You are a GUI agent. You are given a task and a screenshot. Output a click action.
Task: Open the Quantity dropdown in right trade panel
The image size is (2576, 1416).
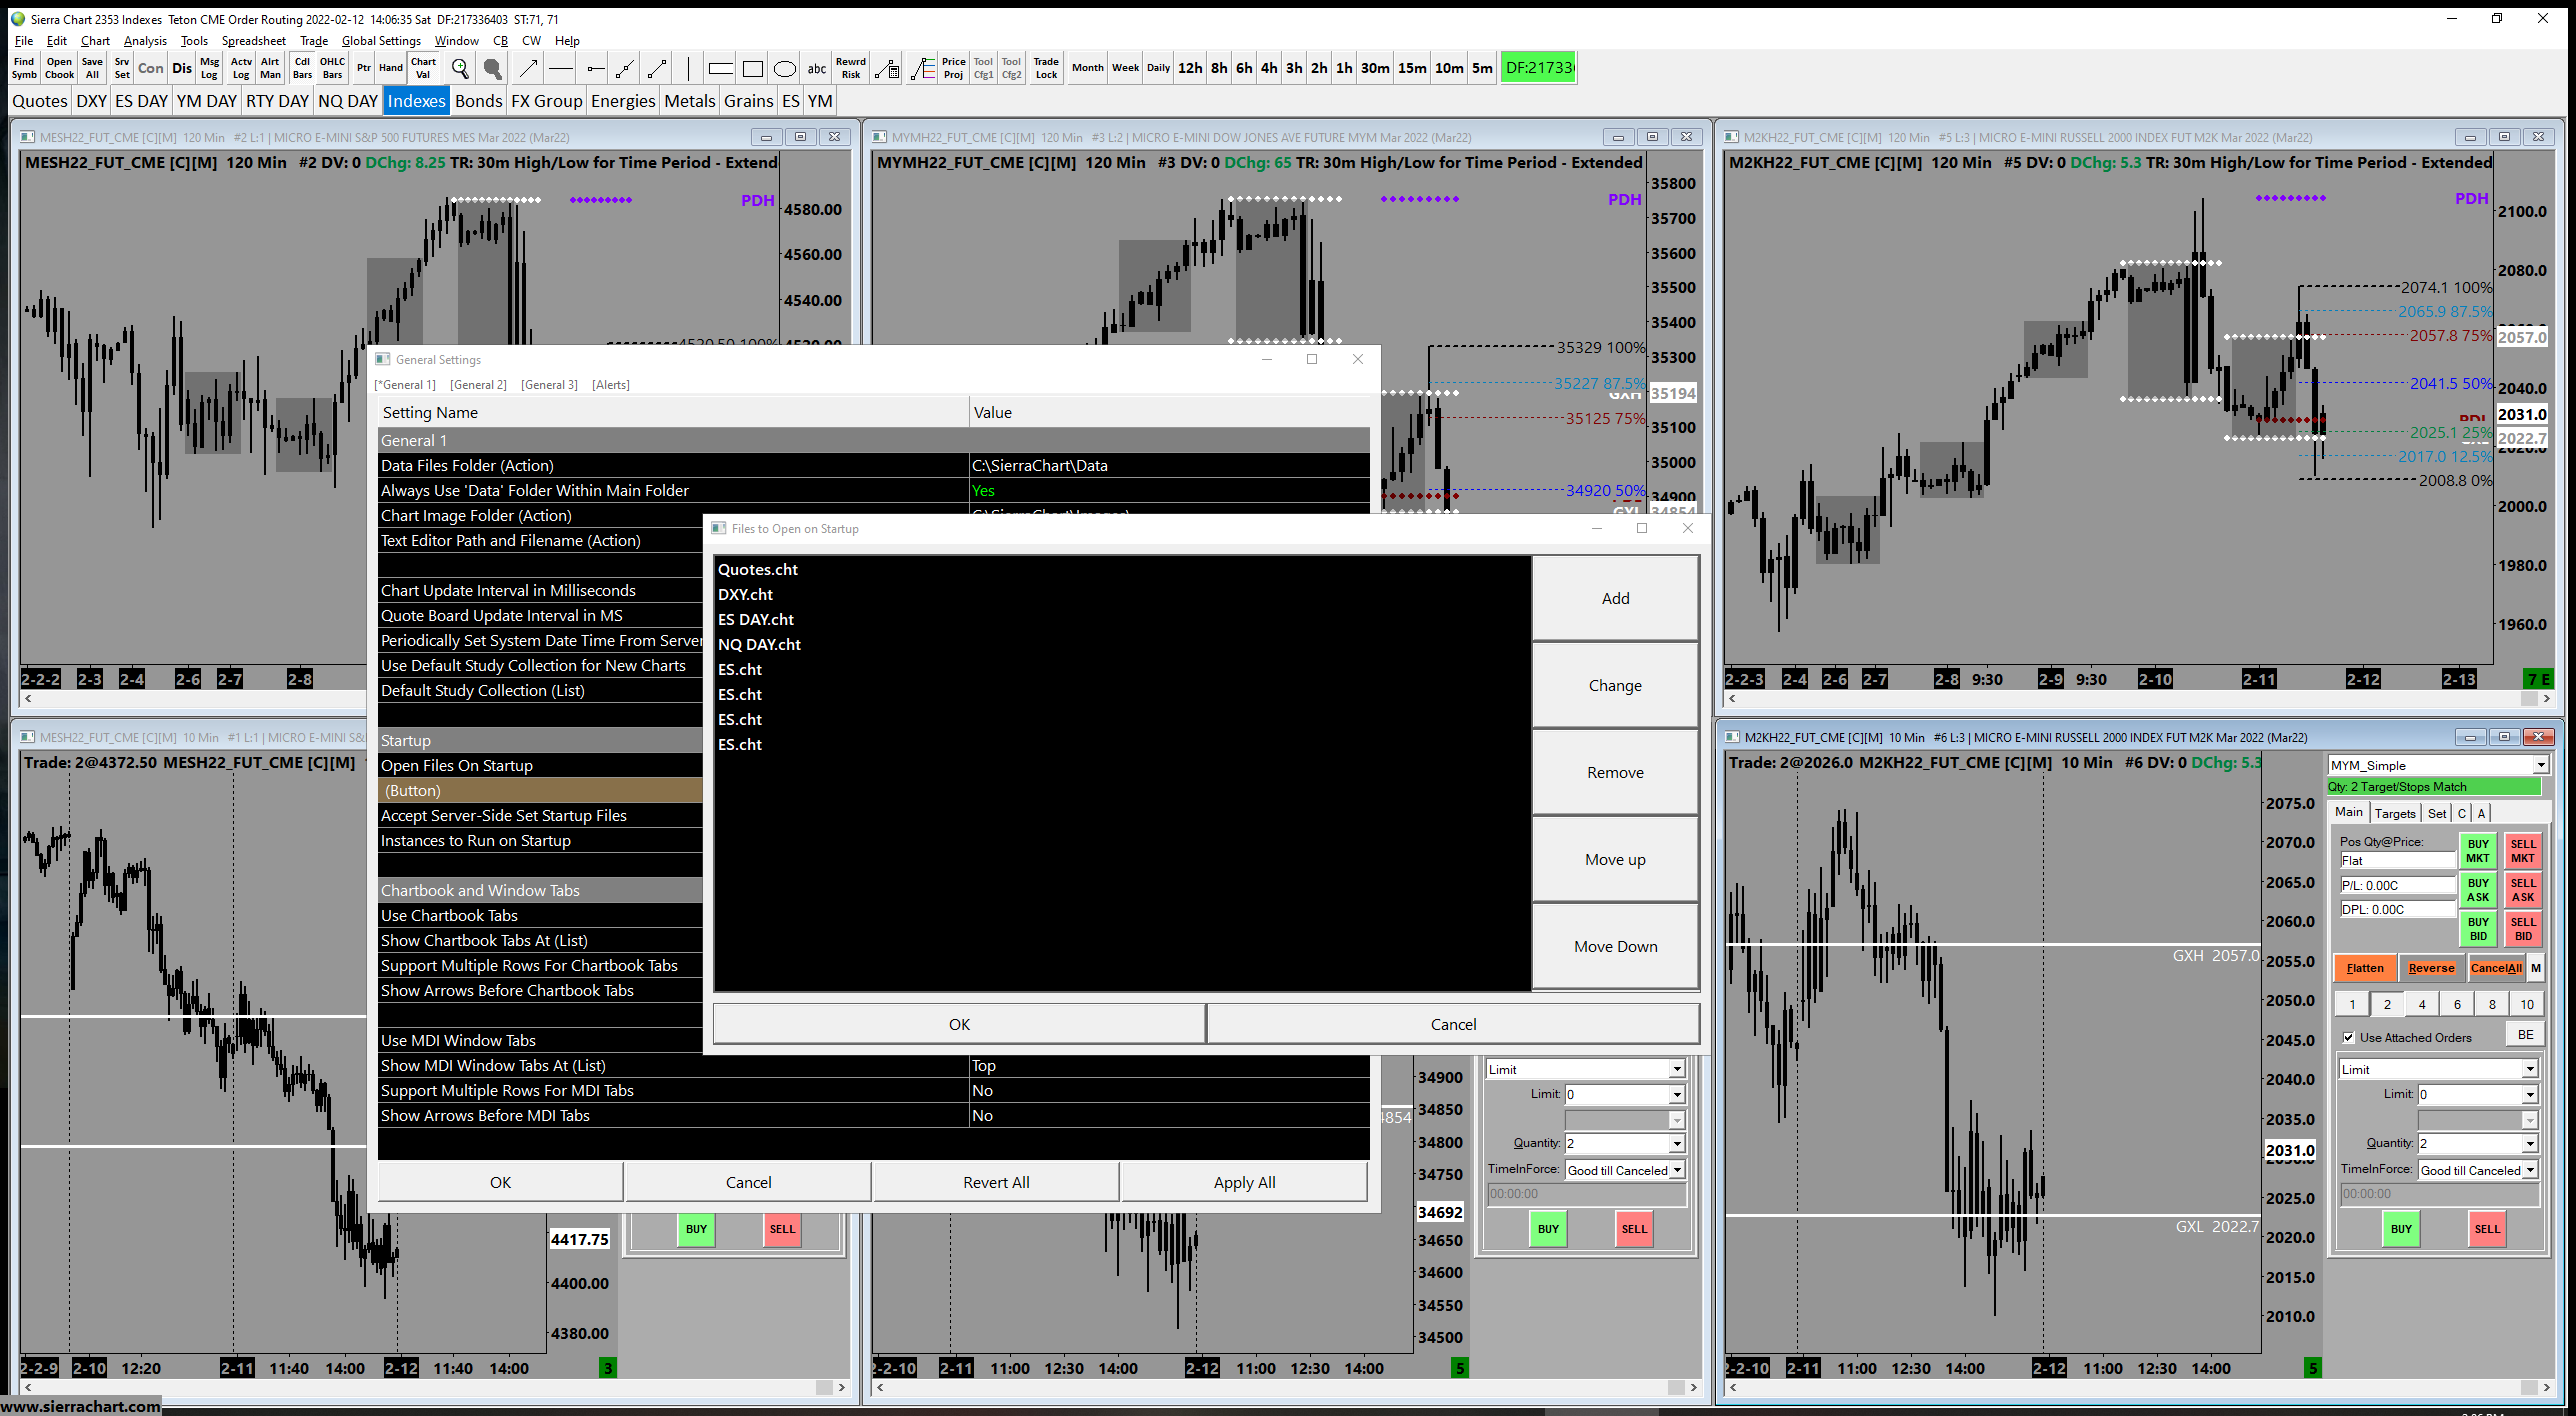click(x=2530, y=1143)
